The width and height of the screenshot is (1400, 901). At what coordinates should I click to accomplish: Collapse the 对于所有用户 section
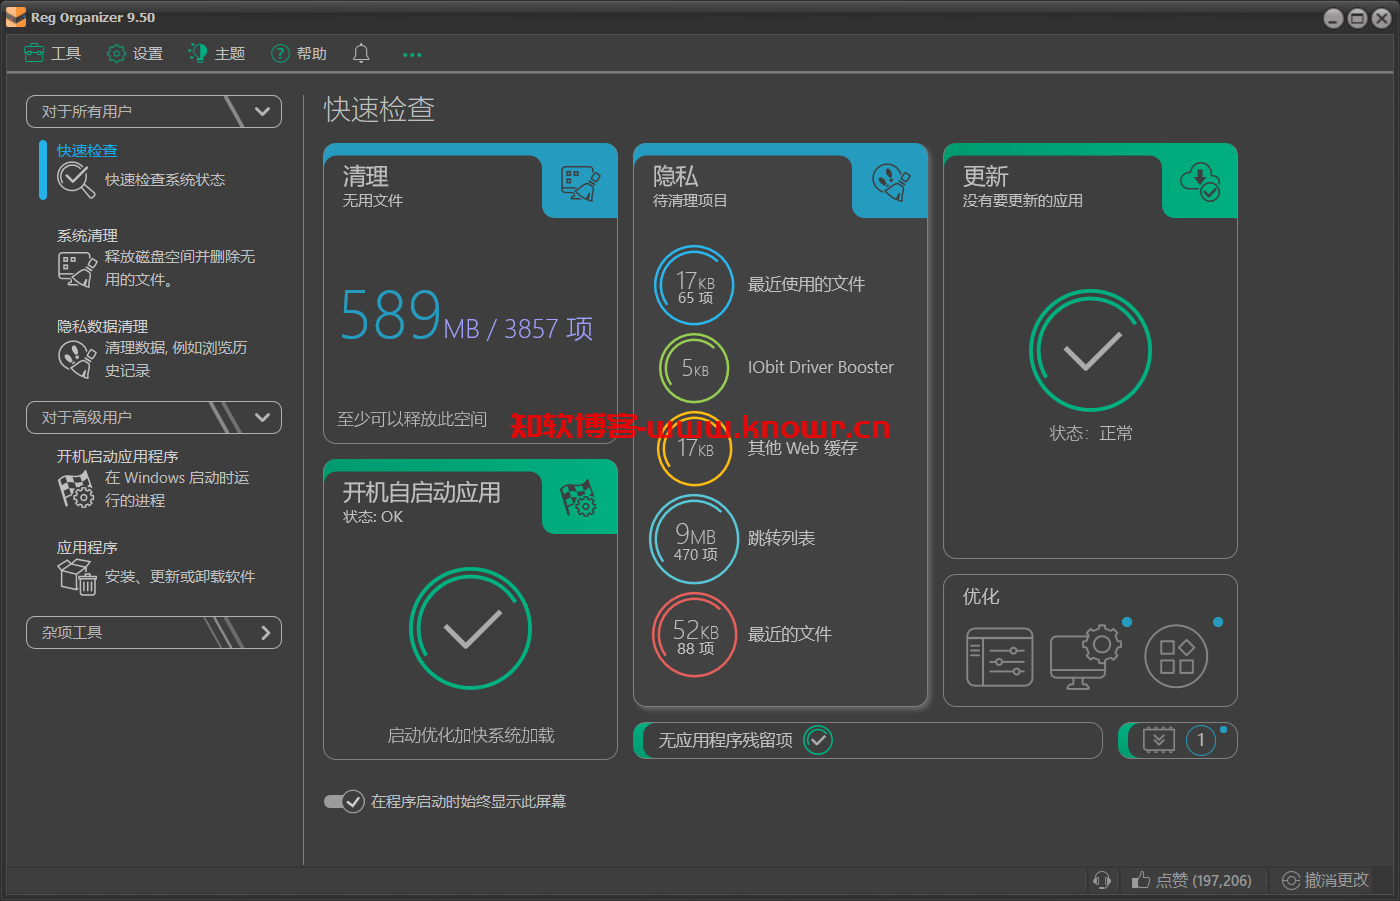tap(154, 111)
